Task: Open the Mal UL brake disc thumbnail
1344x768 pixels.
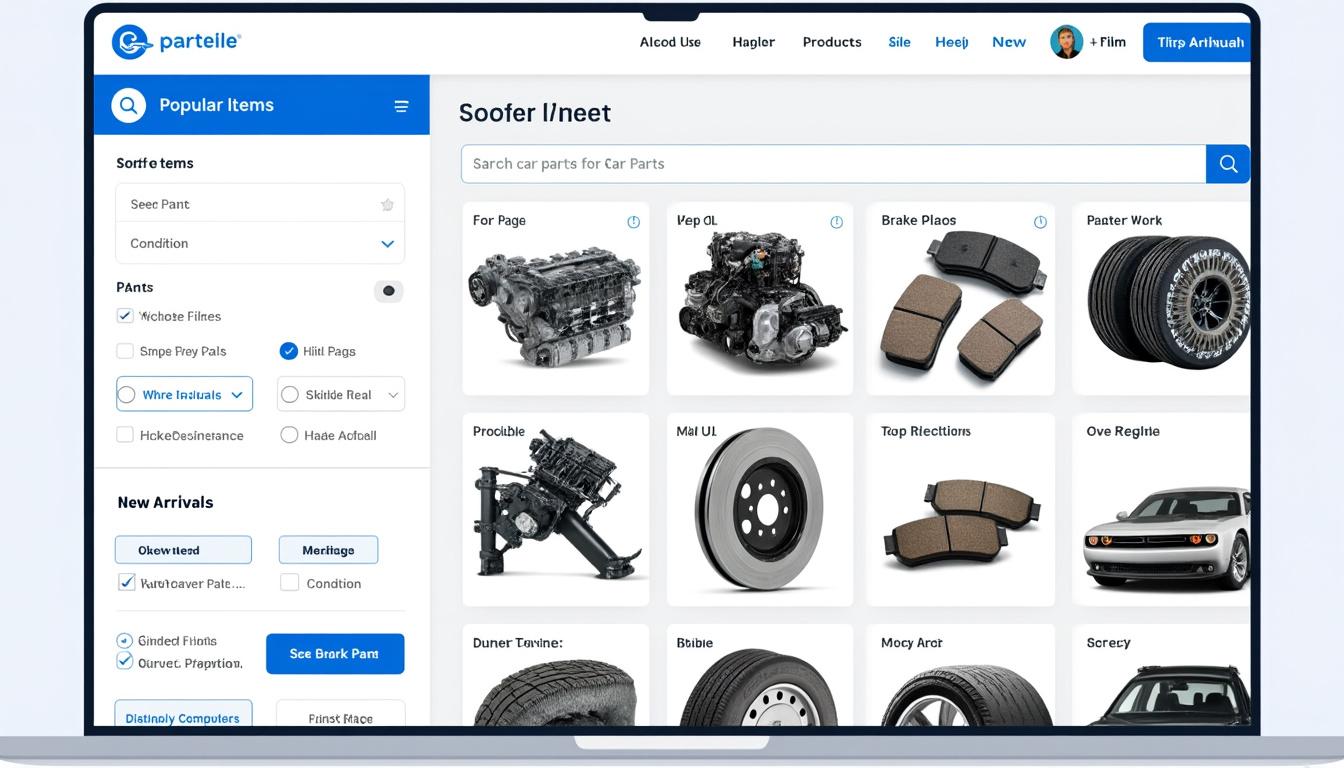Action: click(x=758, y=510)
